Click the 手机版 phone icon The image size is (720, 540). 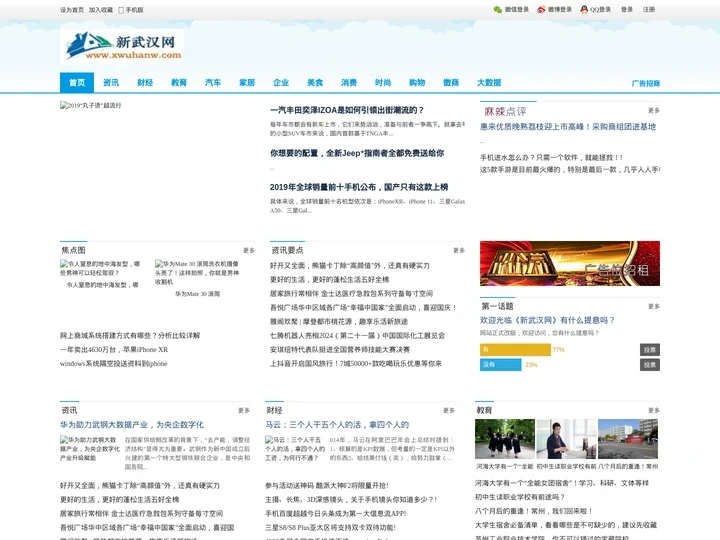[x=121, y=10]
